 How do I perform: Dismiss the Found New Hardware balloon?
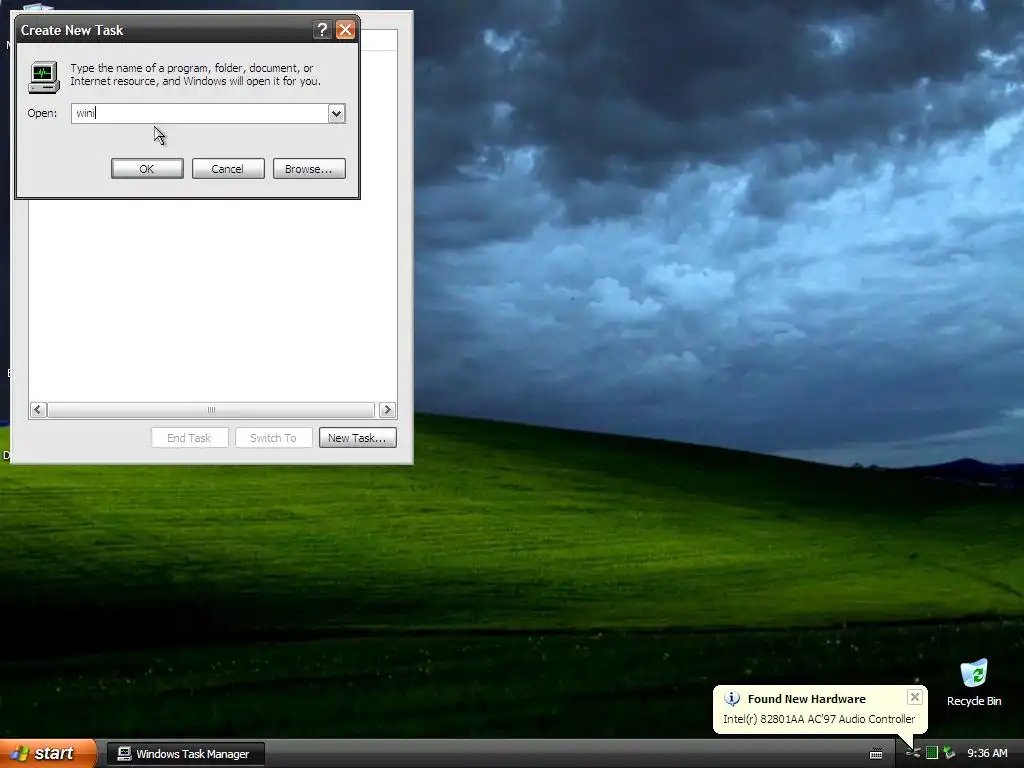[915, 697]
